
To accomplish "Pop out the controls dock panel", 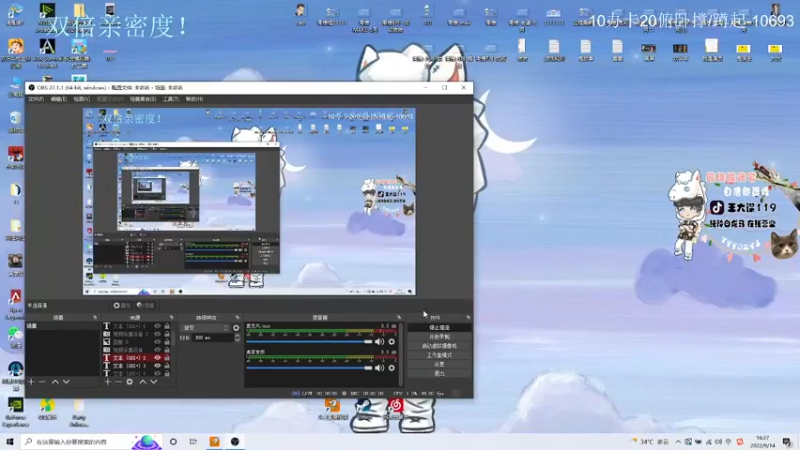I will pyautogui.click(x=468, y=317).
